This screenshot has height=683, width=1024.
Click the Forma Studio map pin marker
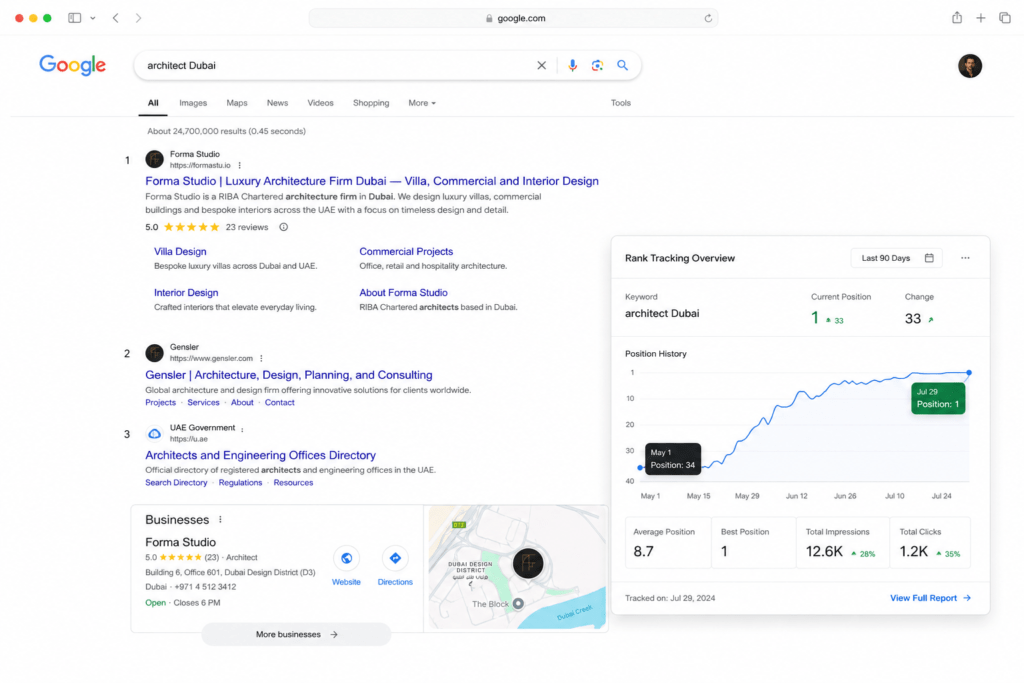pos(528,564)
